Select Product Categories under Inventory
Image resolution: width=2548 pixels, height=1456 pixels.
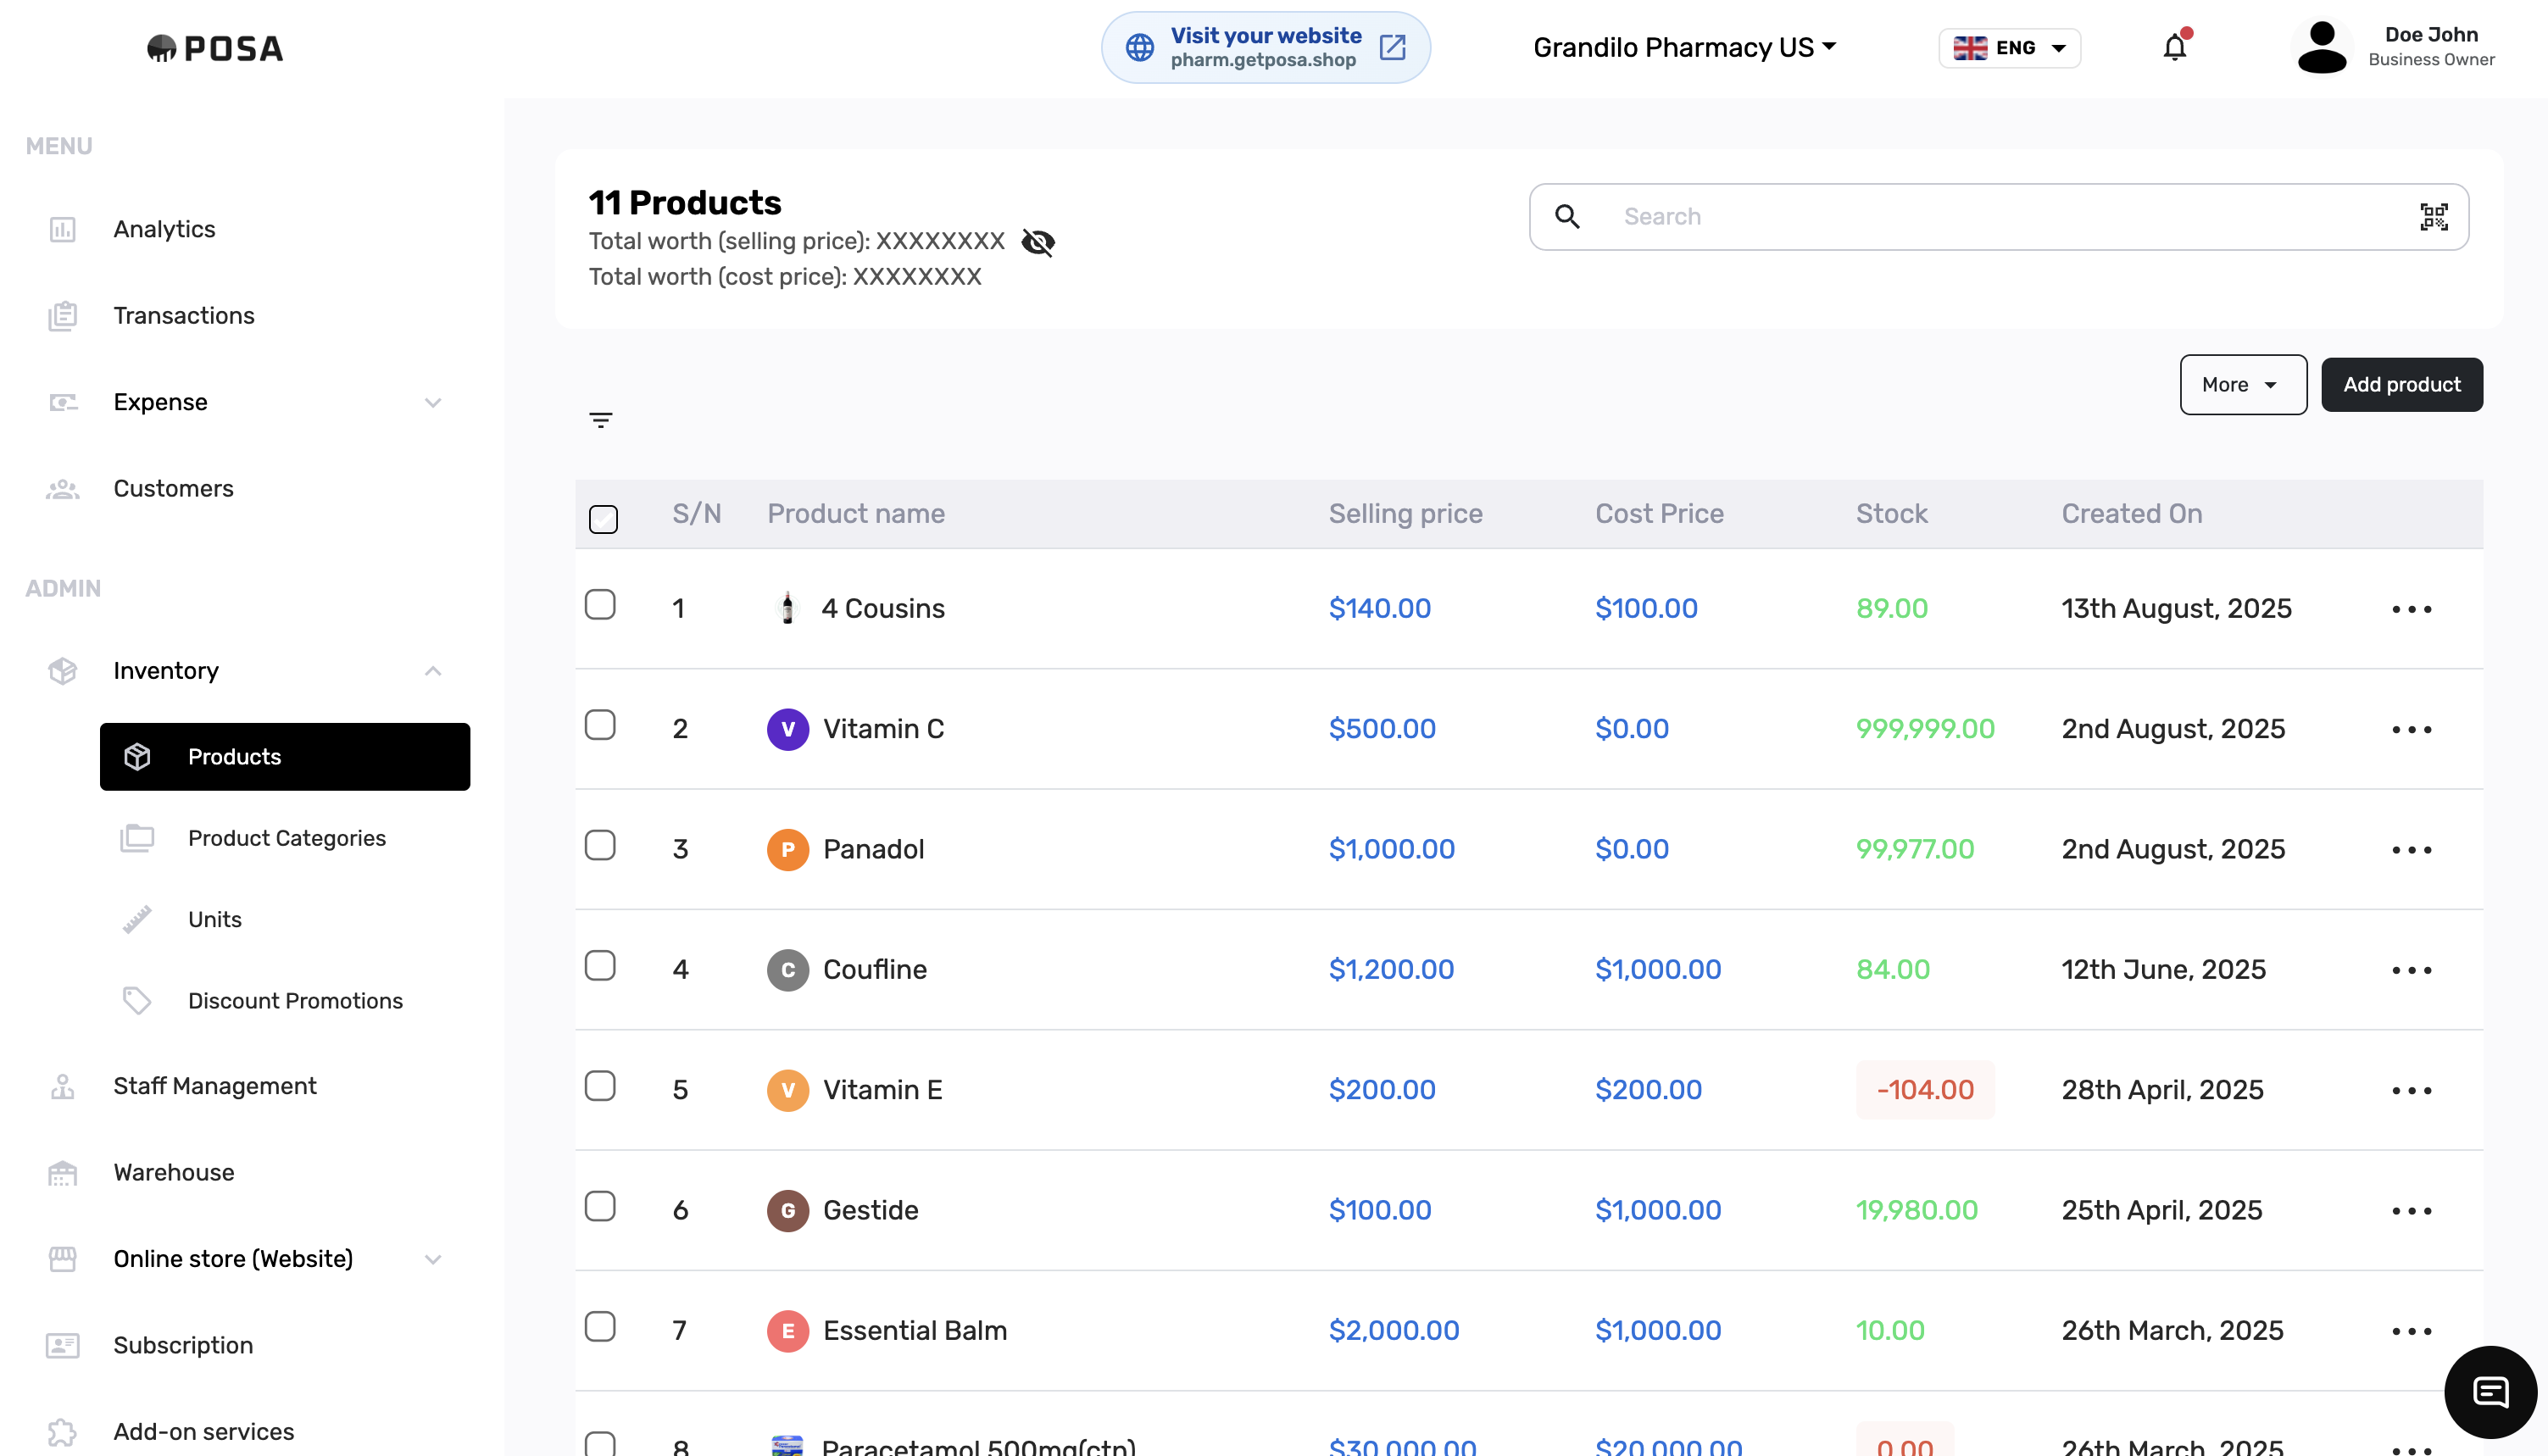pyautogui.click(x=286, y=838)
